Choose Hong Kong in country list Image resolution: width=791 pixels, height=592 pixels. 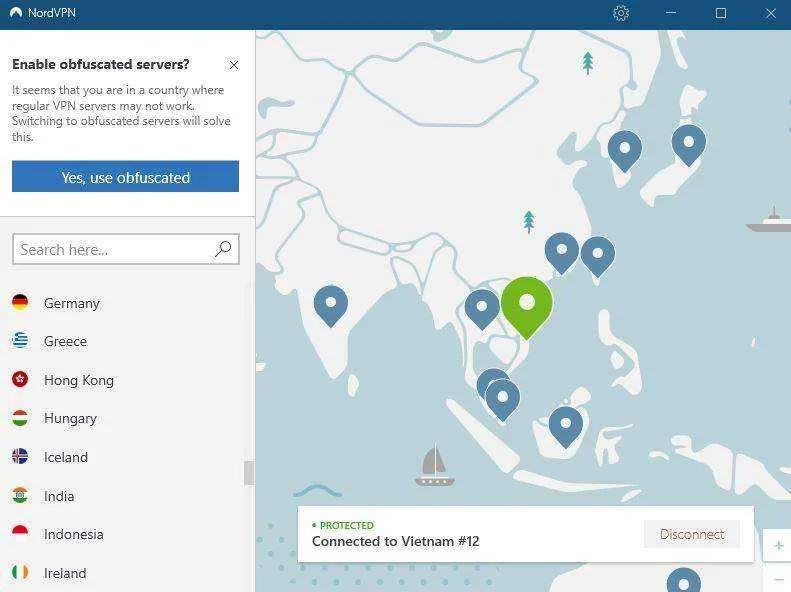click(79, 380)
